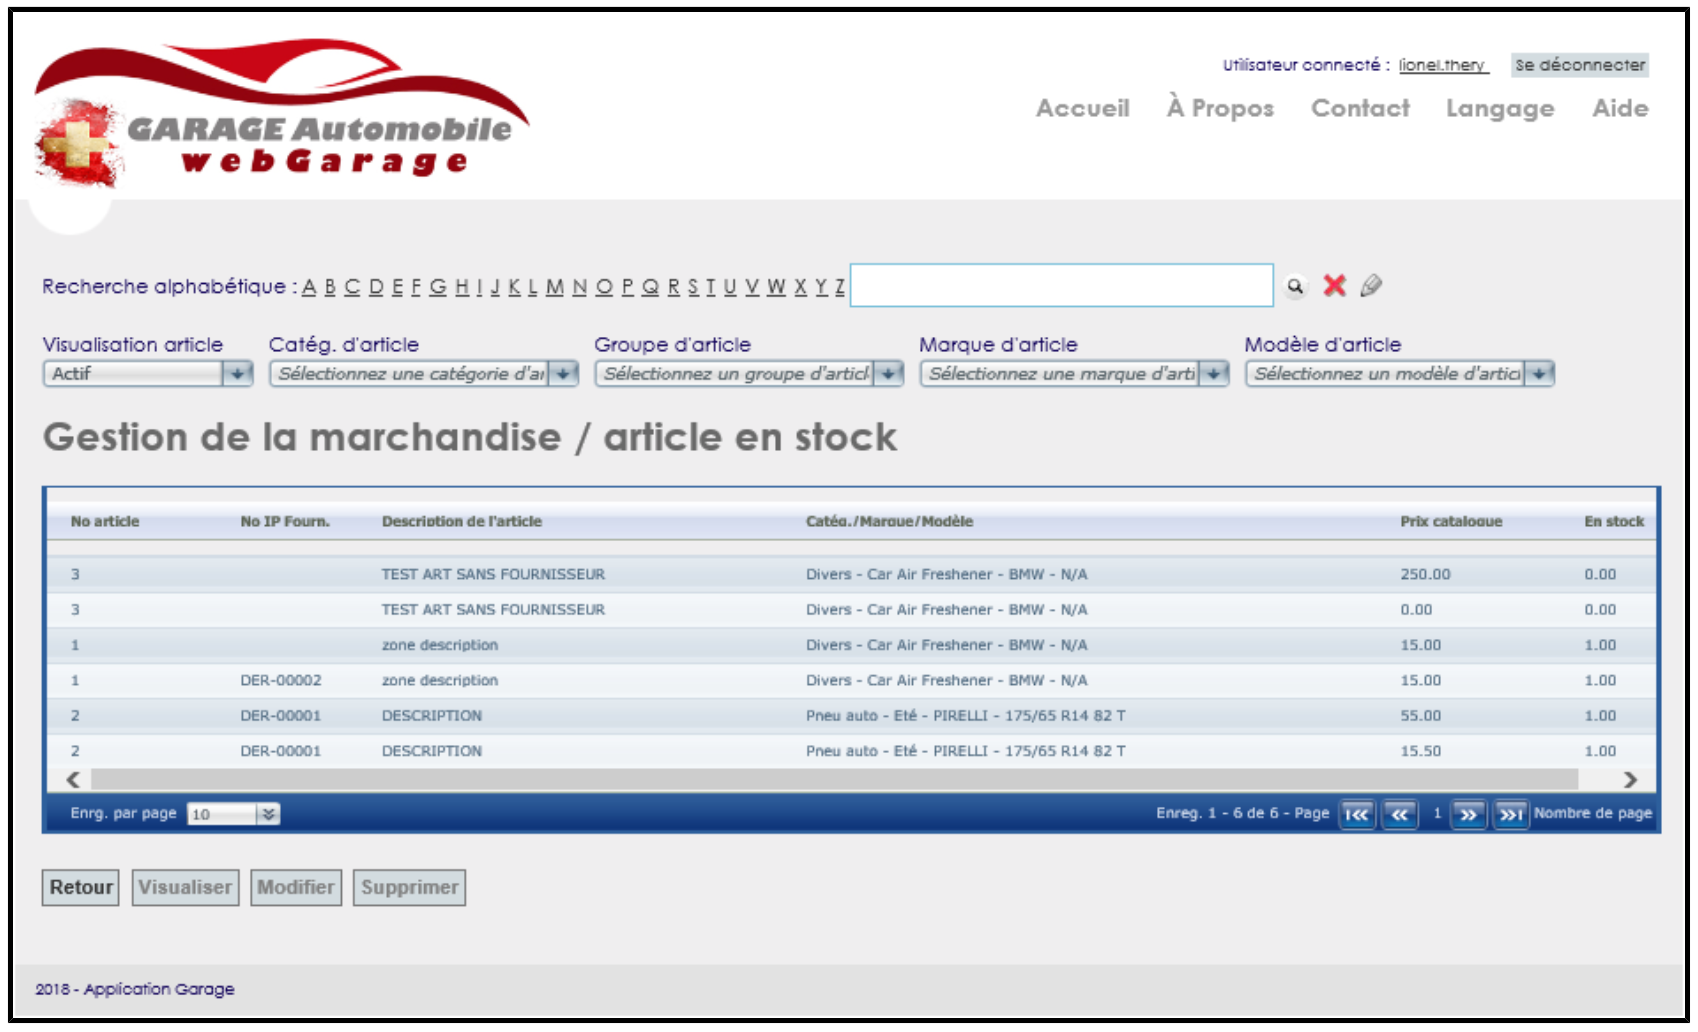Focus the alphabetical search text field
The width and height of the screenshot is (1698, 1032).
[1060, 286]
